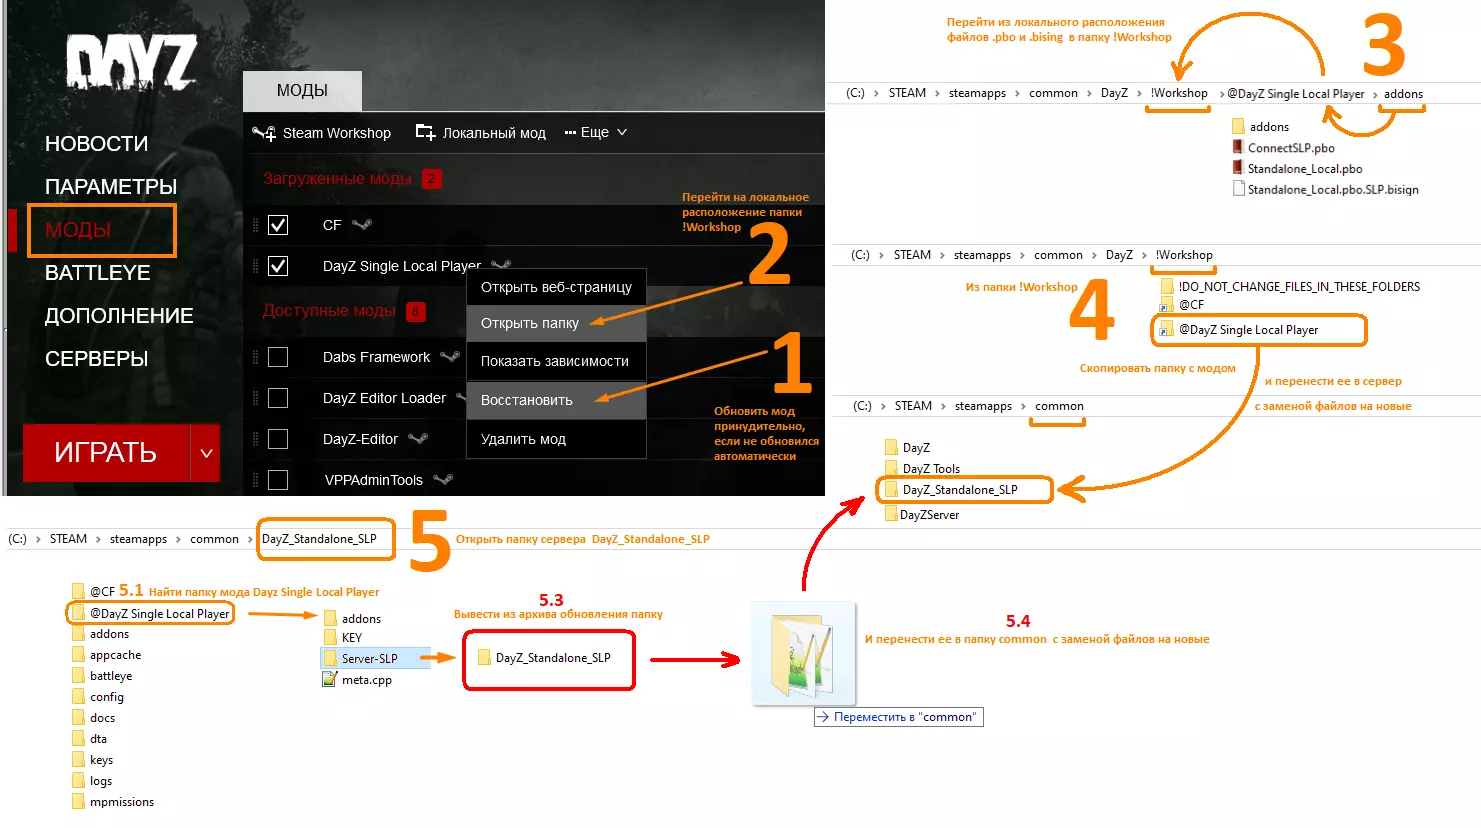Image resolution: width=1481 pixels, height=828 pixels.
Task: Select the @CF shortcut icon under !DO_NOT_CHANGE_FILES_IN_THESE_FOLDERS
Action: pos(1167,304)
